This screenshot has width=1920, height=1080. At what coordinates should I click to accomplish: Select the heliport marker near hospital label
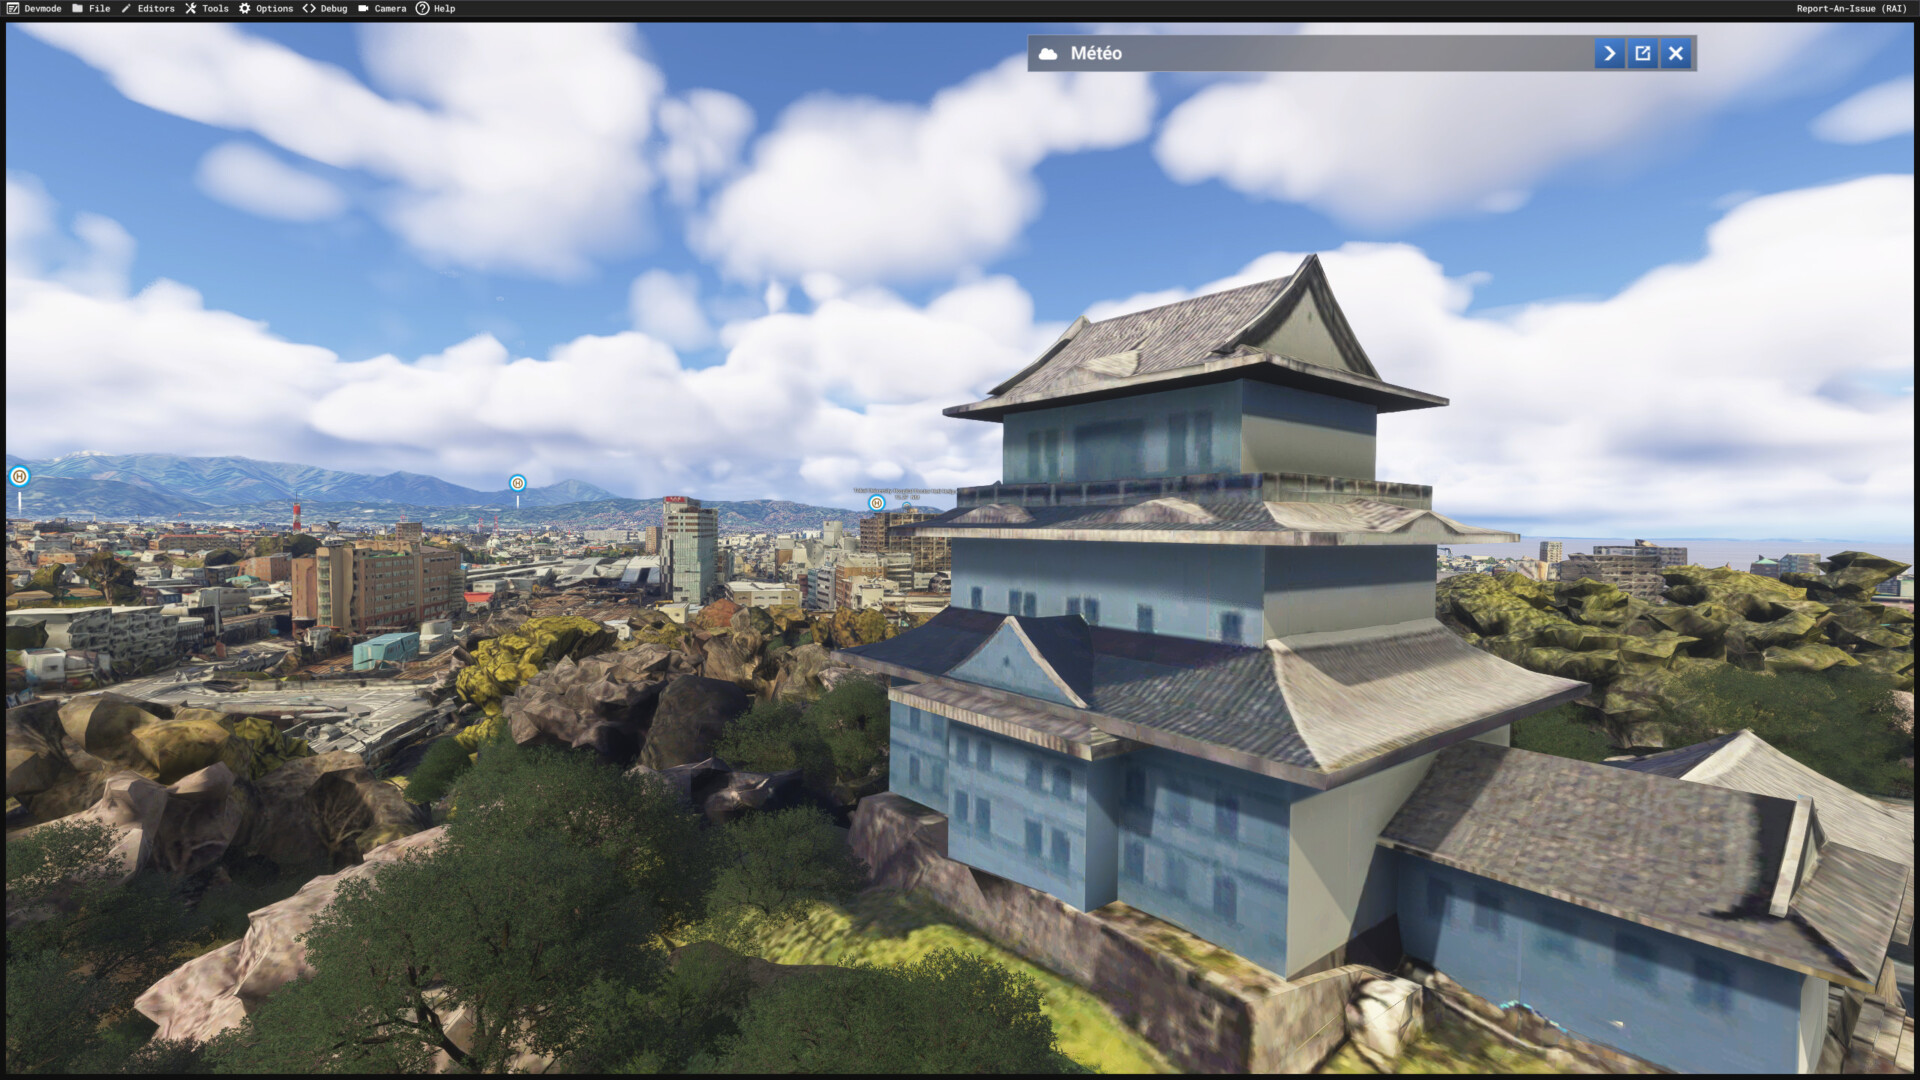(x=877, y=503)
